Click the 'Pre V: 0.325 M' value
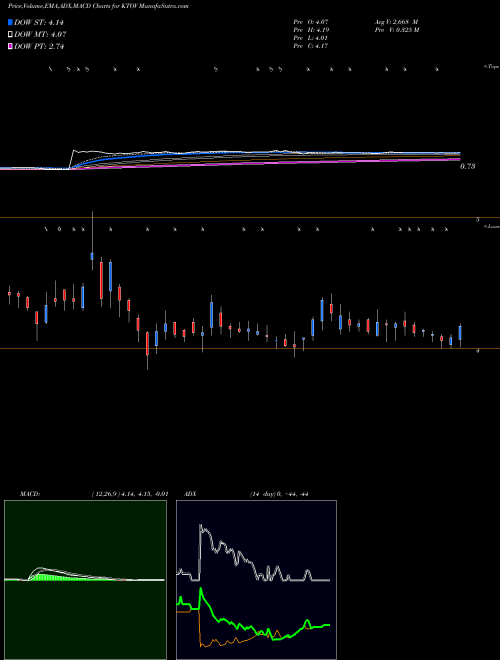The height and width of the screenshot is (660, 500). [x=396, y=30]
